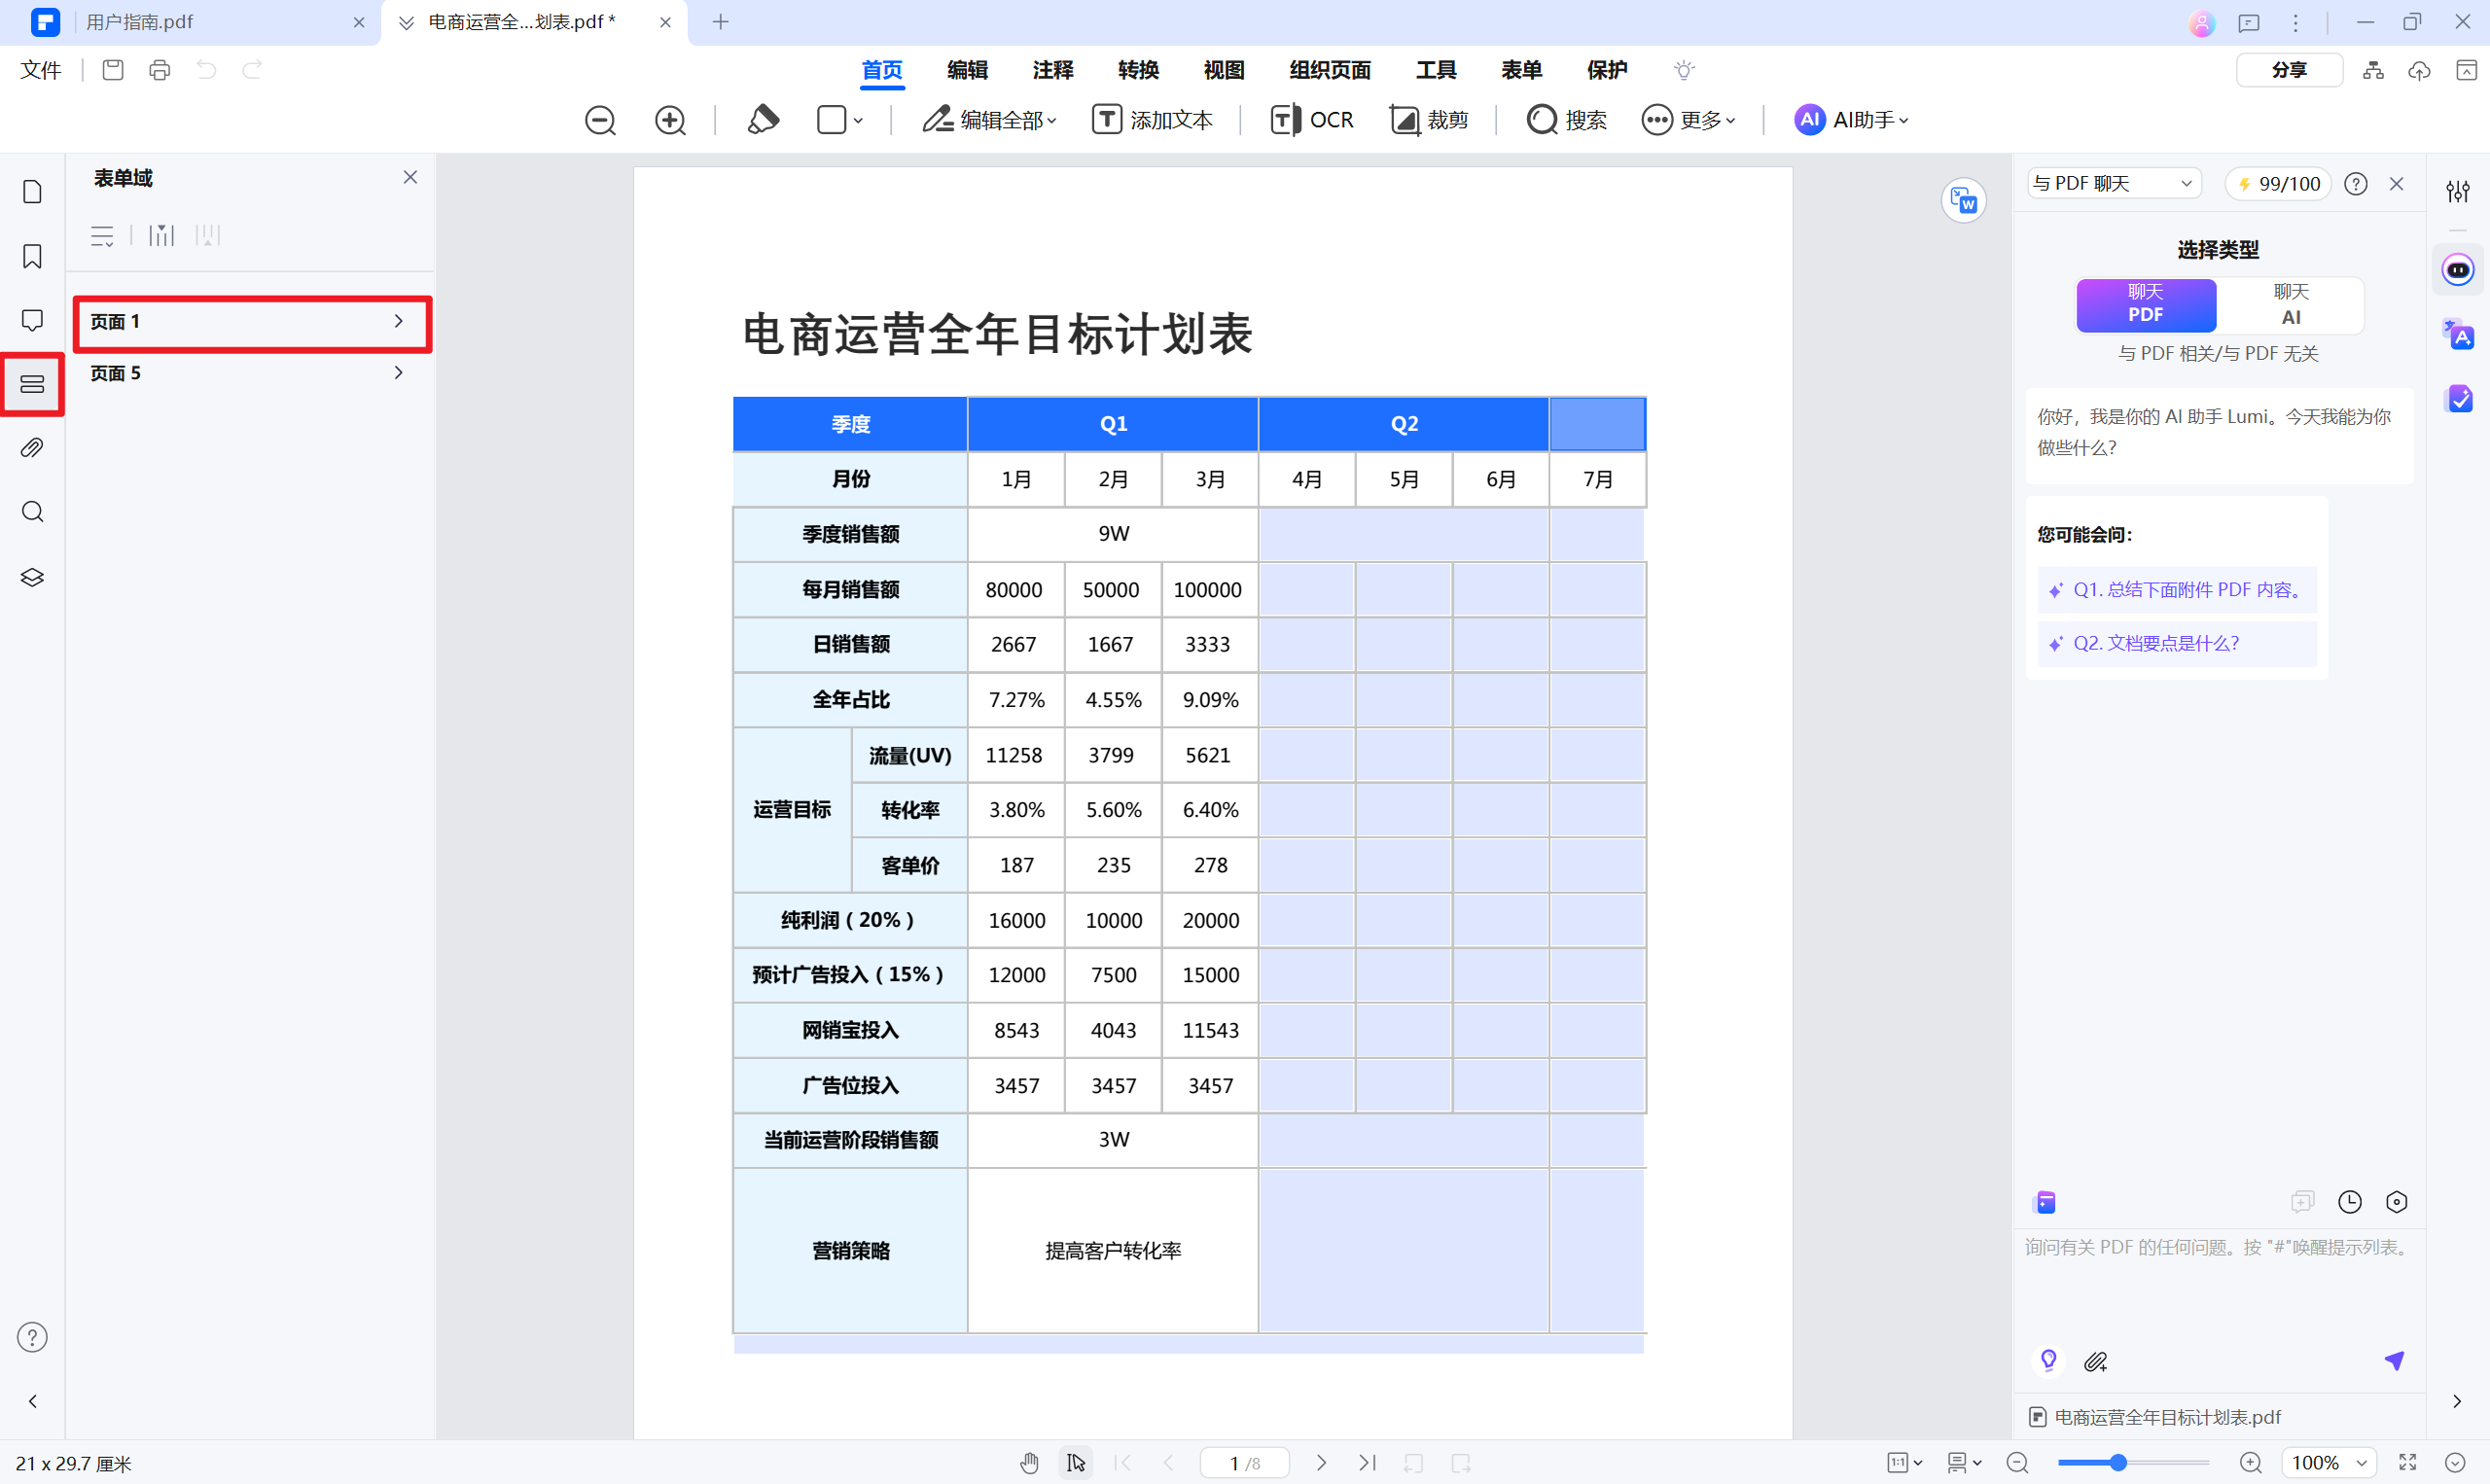Click 添加文本 to add text

1152,120
